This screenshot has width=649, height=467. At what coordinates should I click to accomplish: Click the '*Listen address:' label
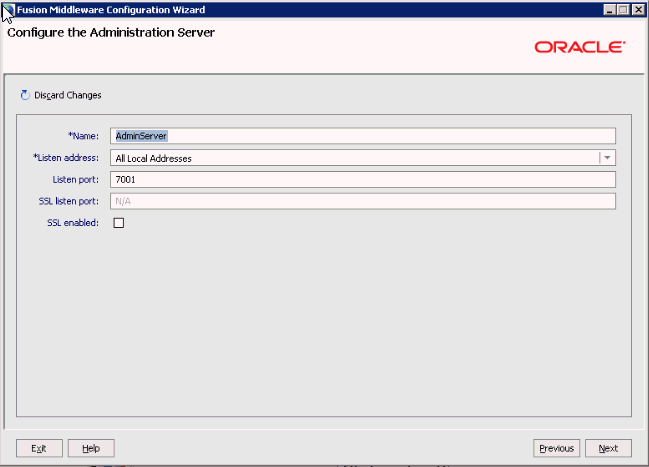click(66, 158)
